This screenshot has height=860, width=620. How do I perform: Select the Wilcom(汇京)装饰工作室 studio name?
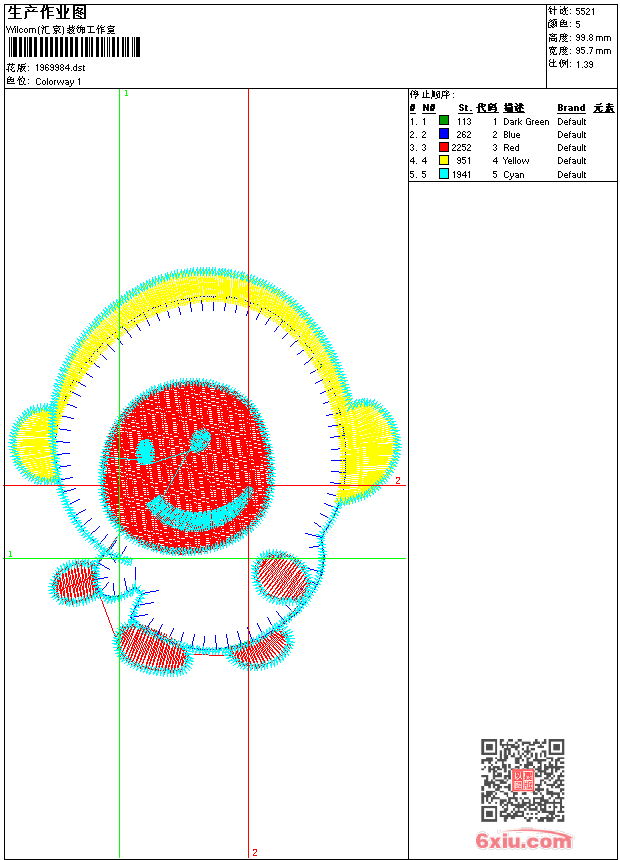tap(61, 30)
